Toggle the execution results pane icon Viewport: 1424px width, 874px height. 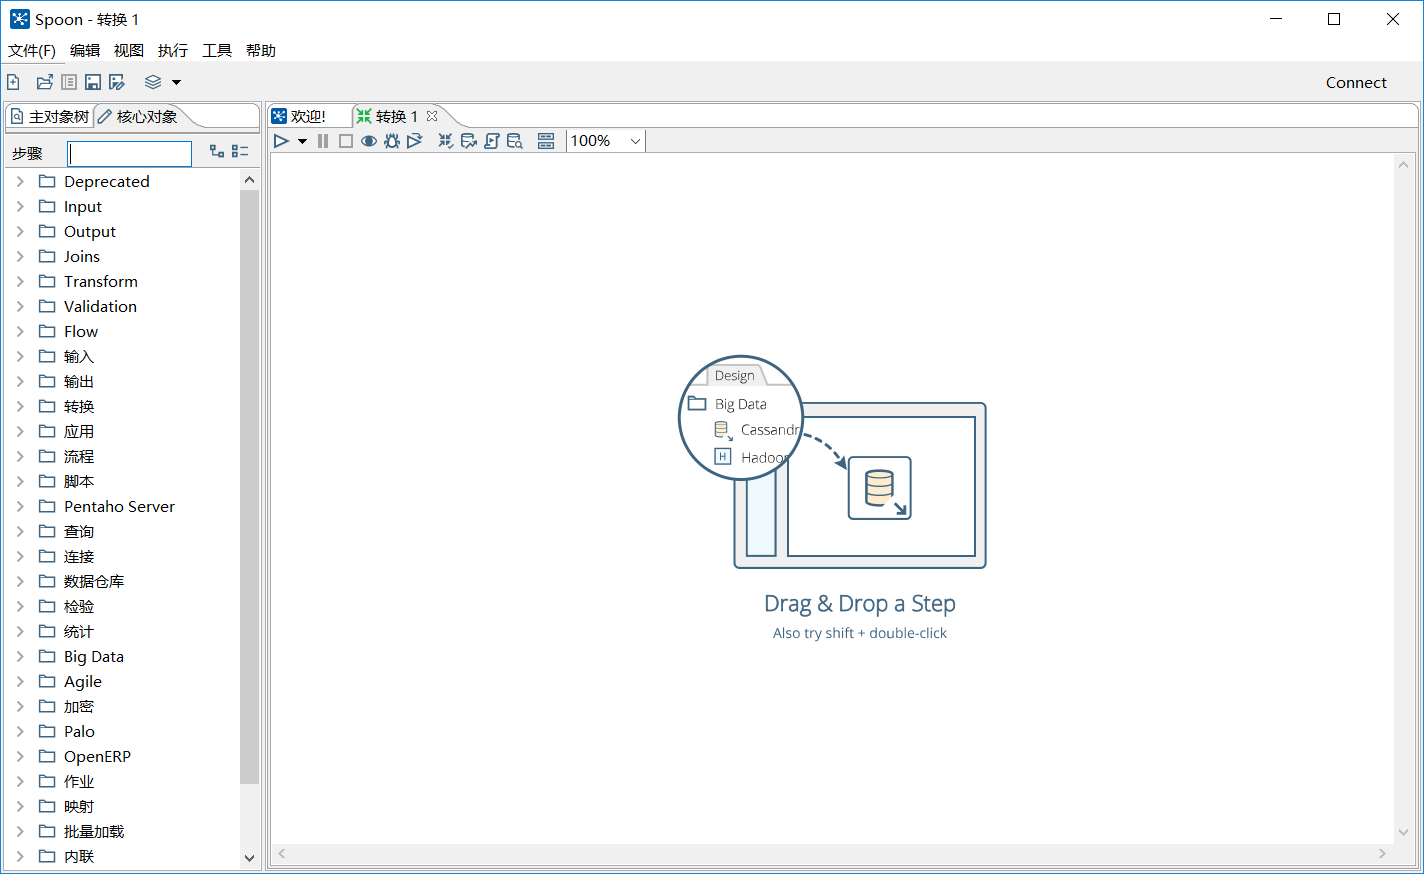tap(546, 141)
